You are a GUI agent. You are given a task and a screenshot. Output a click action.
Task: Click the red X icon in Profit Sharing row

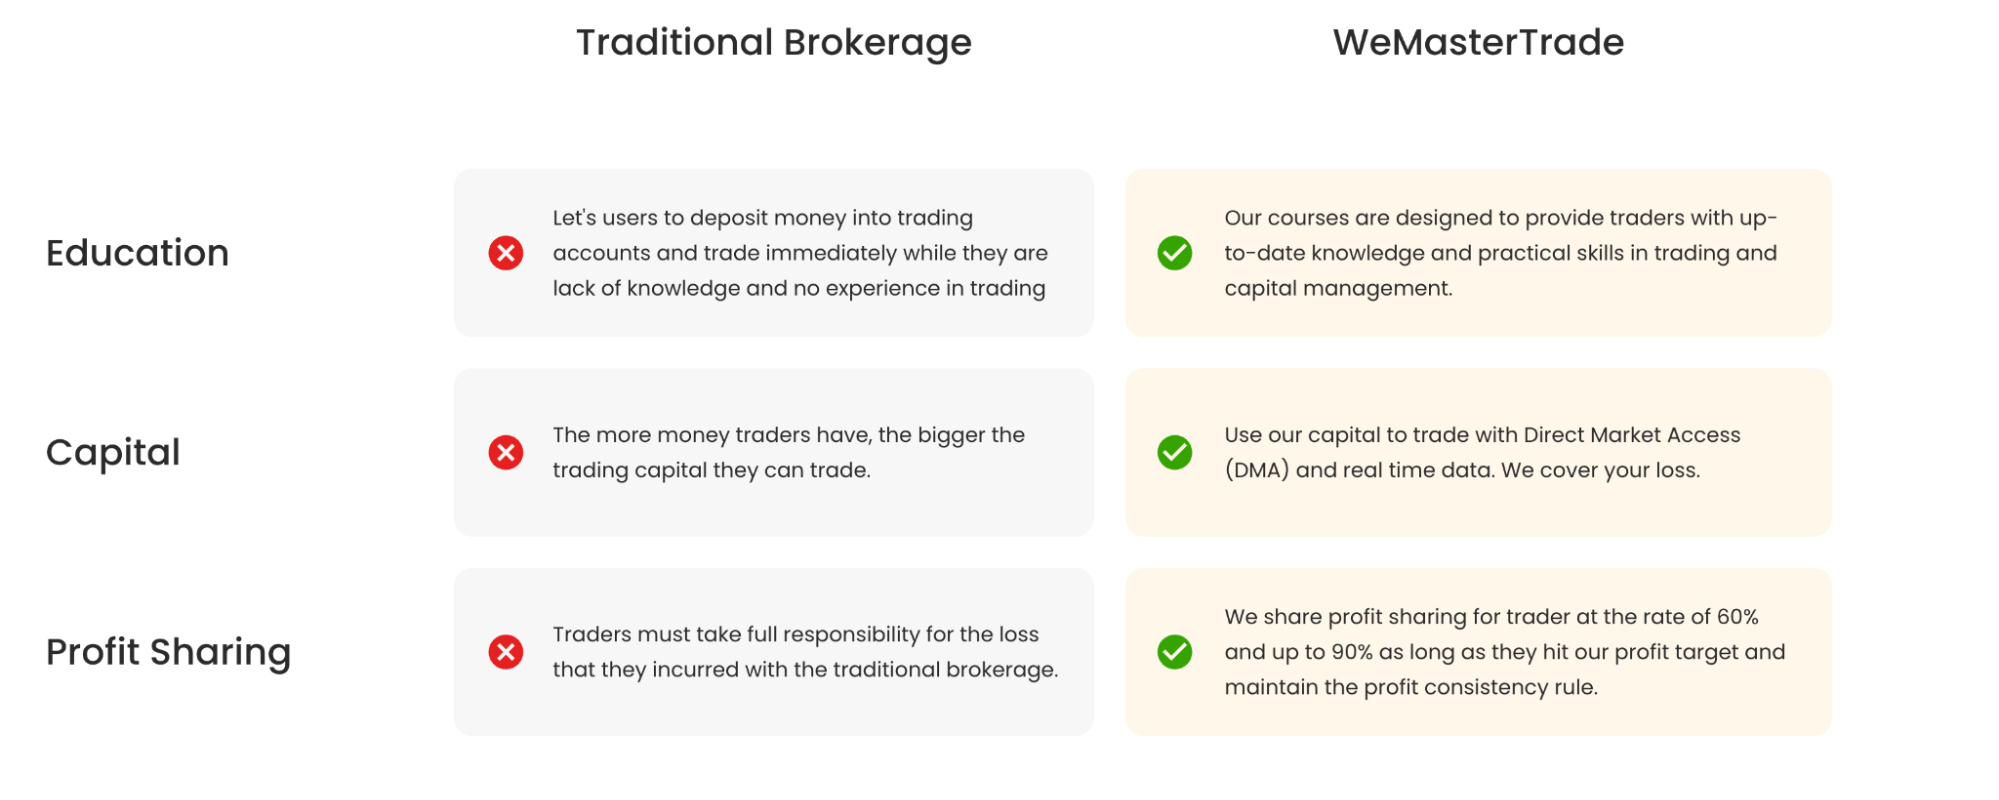click(506, 652)
